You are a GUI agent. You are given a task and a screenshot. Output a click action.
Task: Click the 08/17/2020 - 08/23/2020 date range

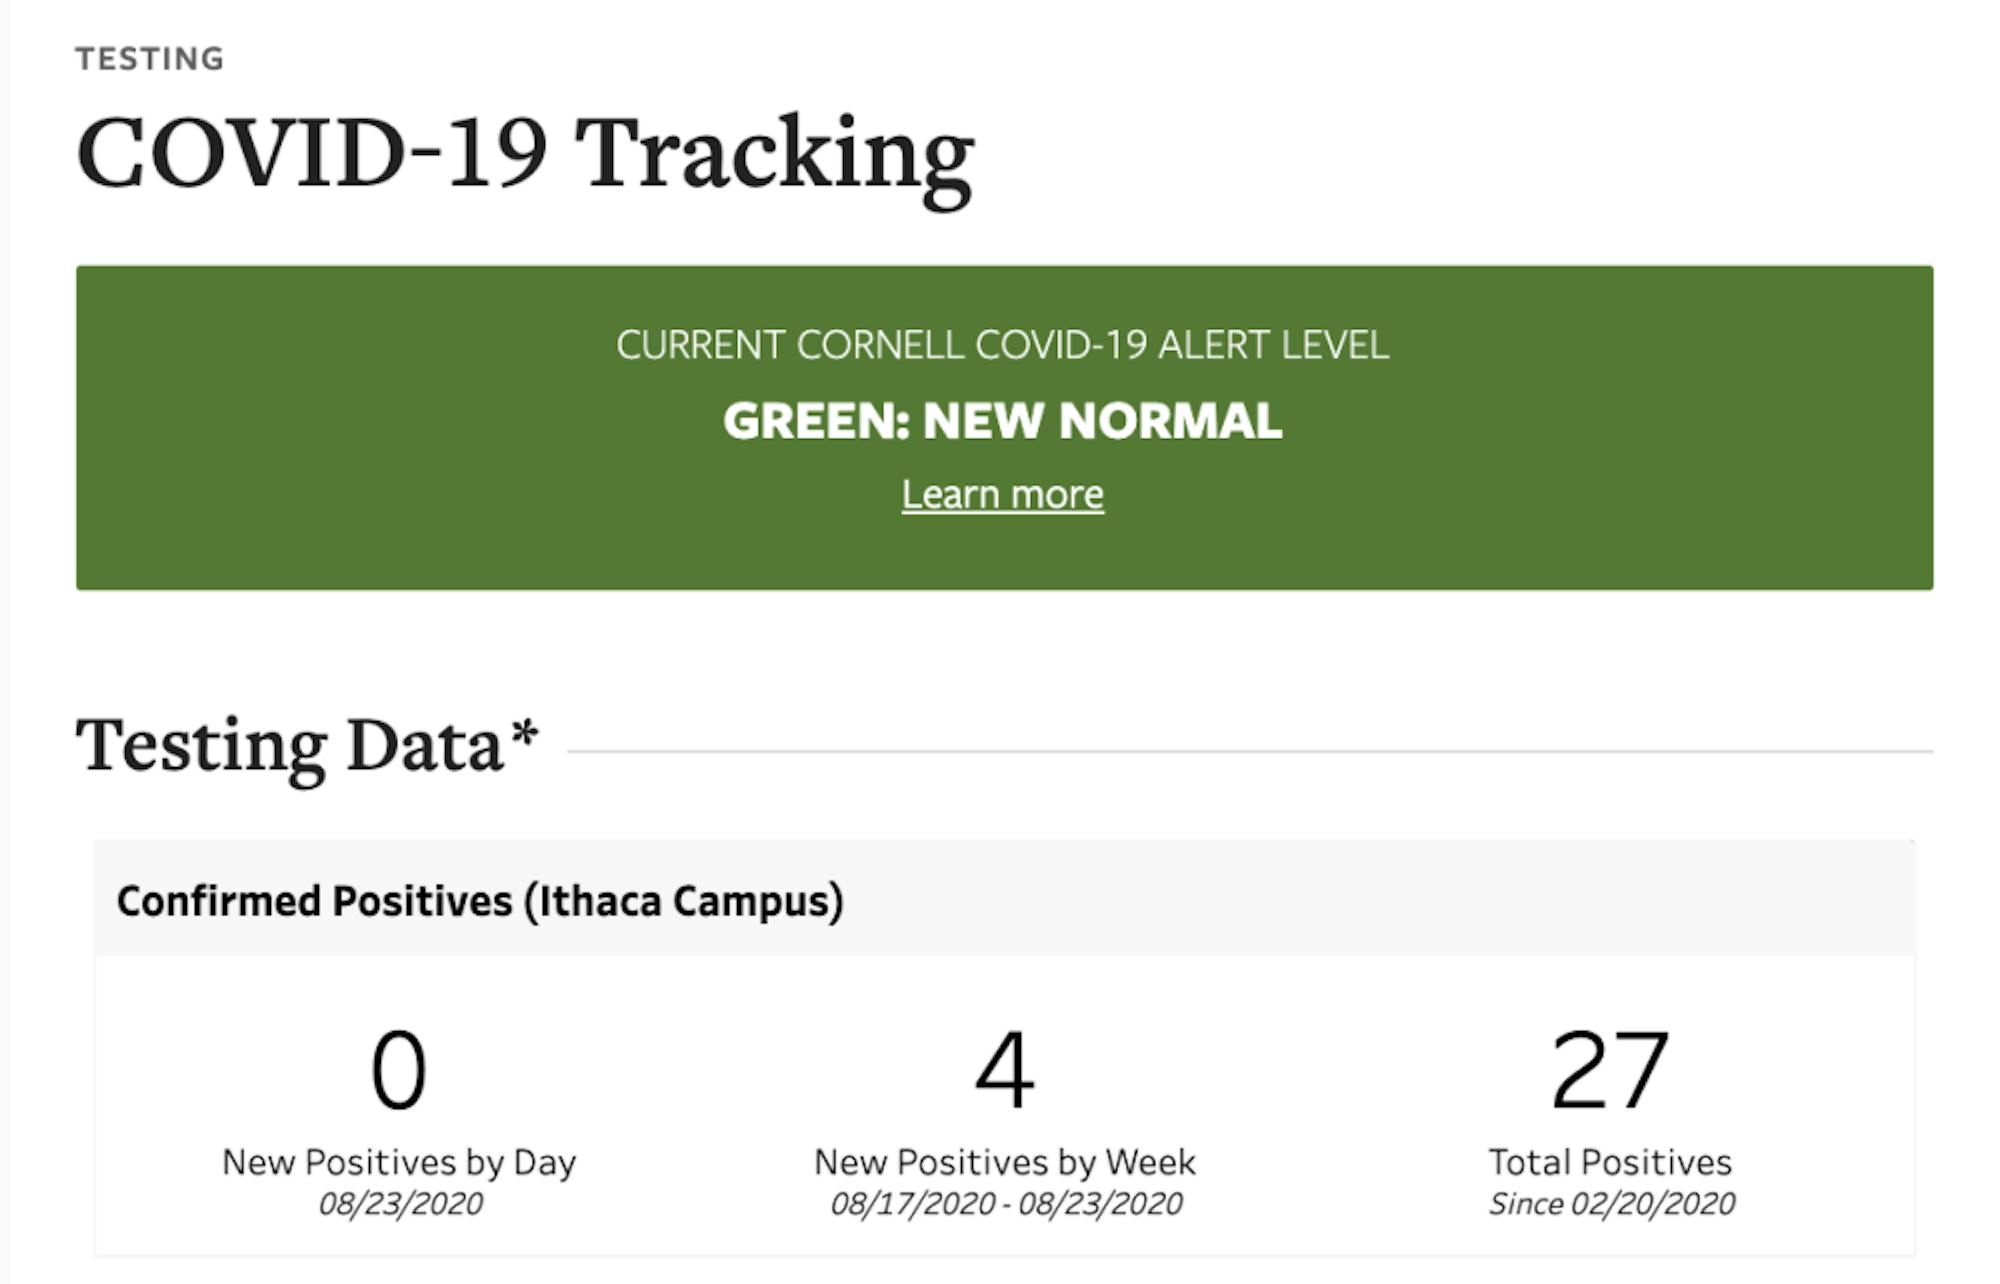(1006, 1203)
